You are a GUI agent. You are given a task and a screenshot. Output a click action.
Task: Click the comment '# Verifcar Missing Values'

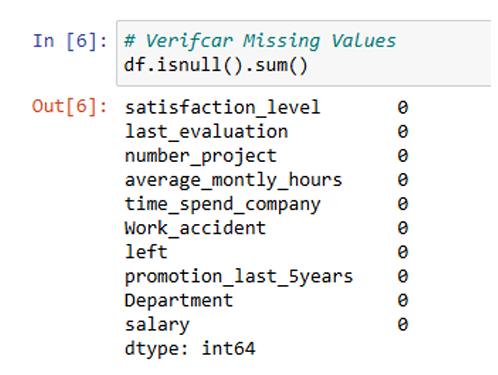point(260,41)
